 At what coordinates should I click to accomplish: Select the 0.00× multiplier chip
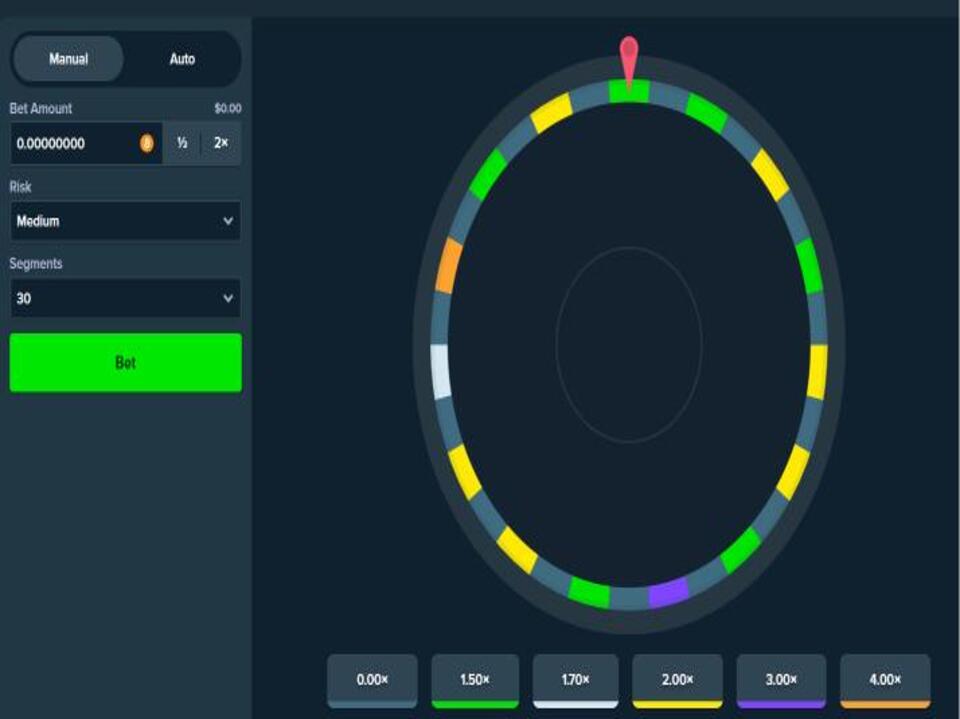tap(374, 679)
